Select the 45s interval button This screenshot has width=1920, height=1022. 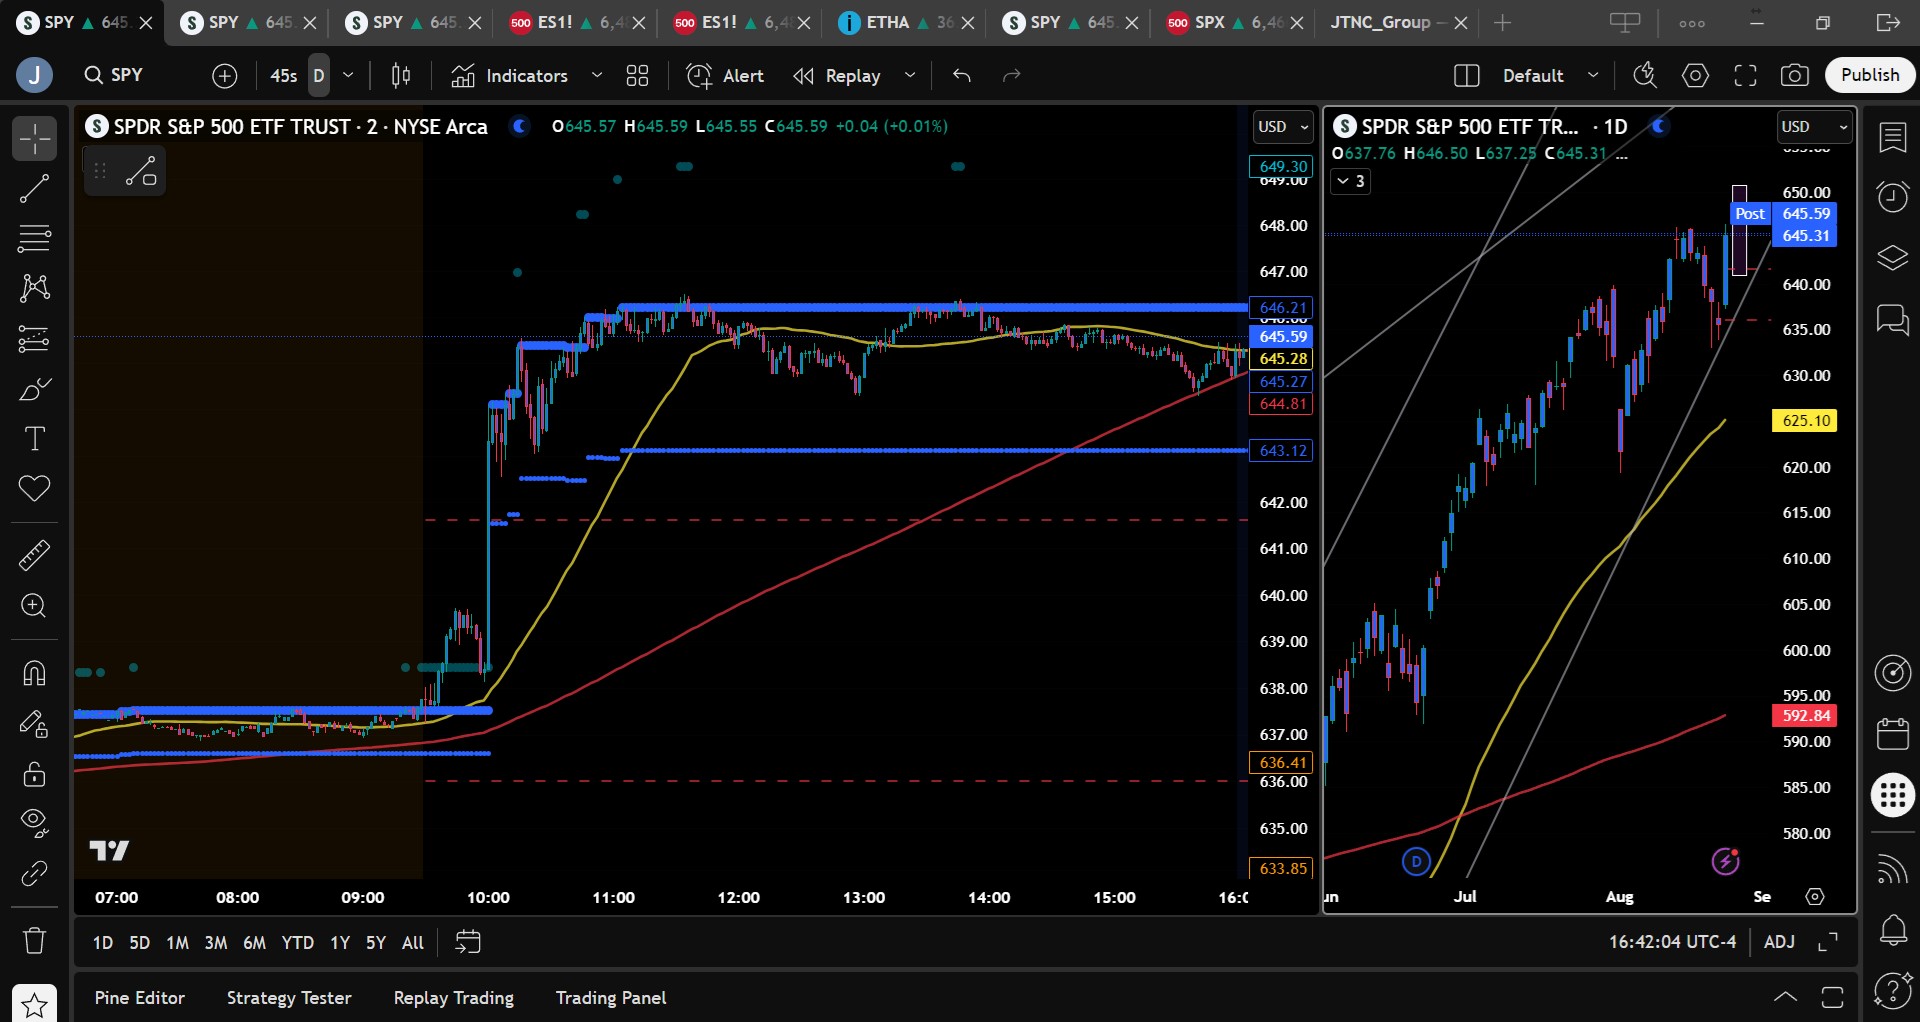coord(284,75)
